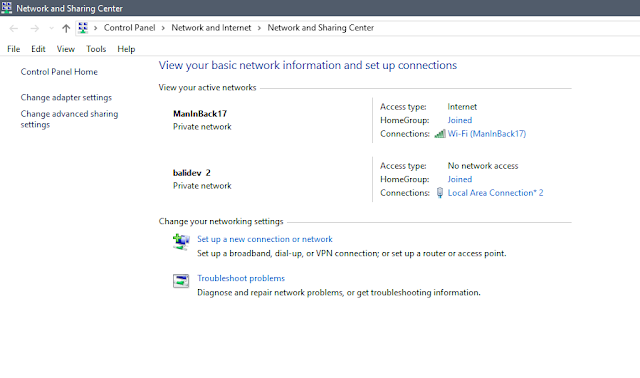Click the Joined HomeGroup link for ManInBack17

460,120
